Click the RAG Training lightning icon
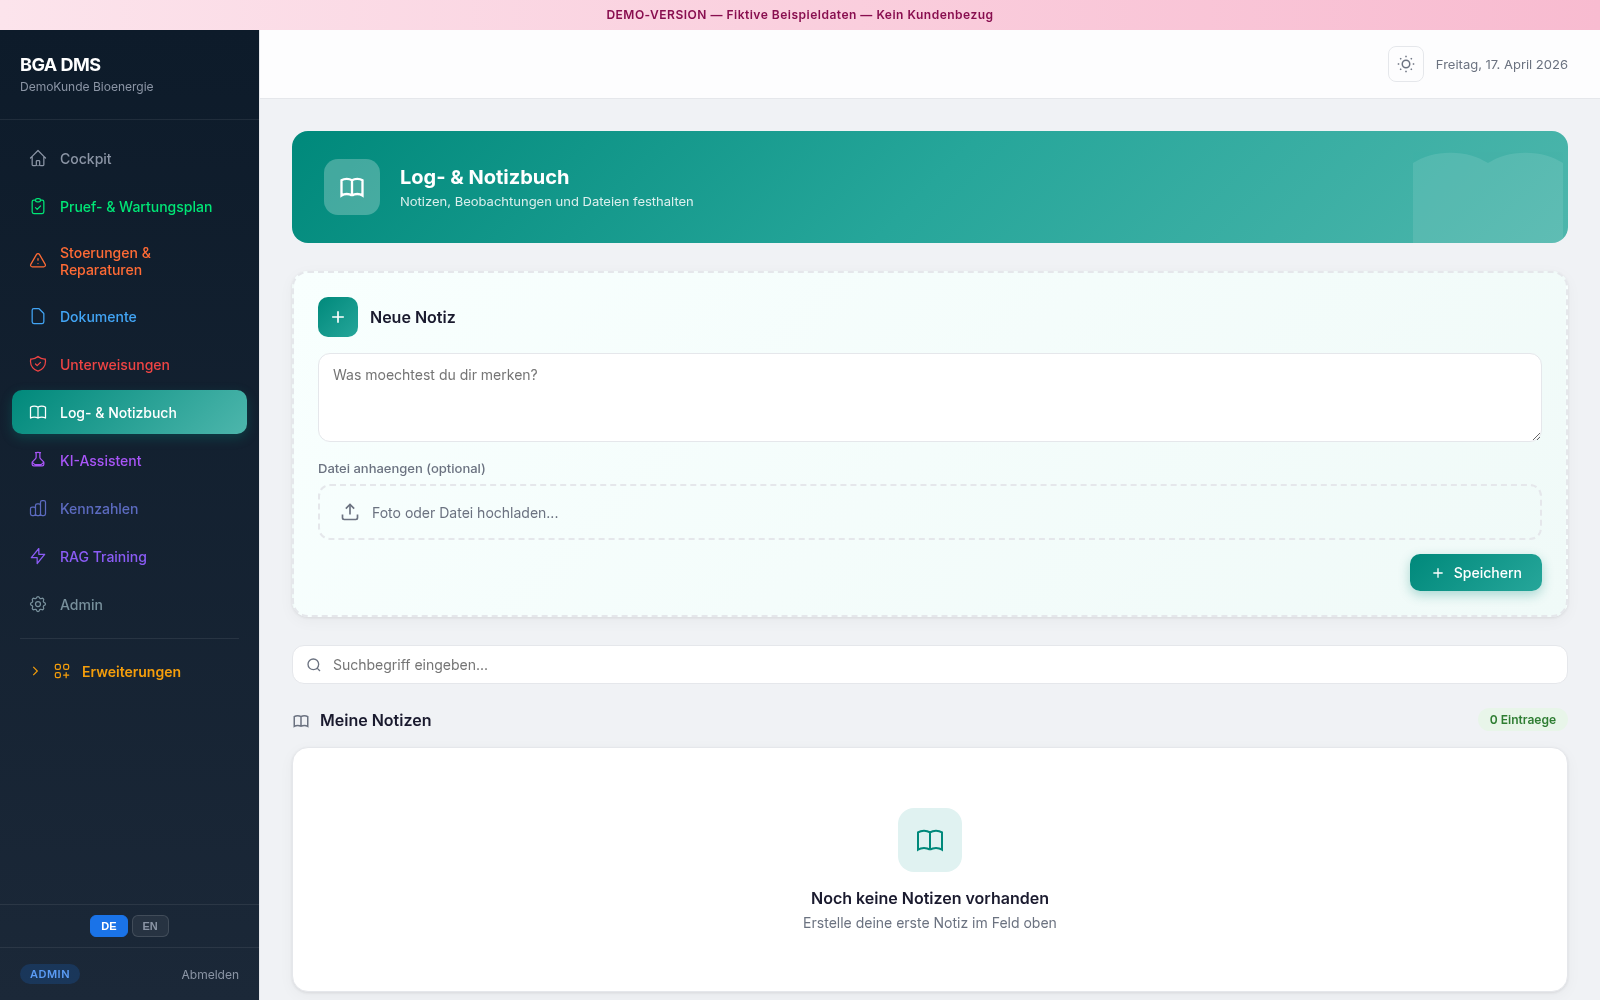This screenshot has width=1600, height=1000. (38, 557)
